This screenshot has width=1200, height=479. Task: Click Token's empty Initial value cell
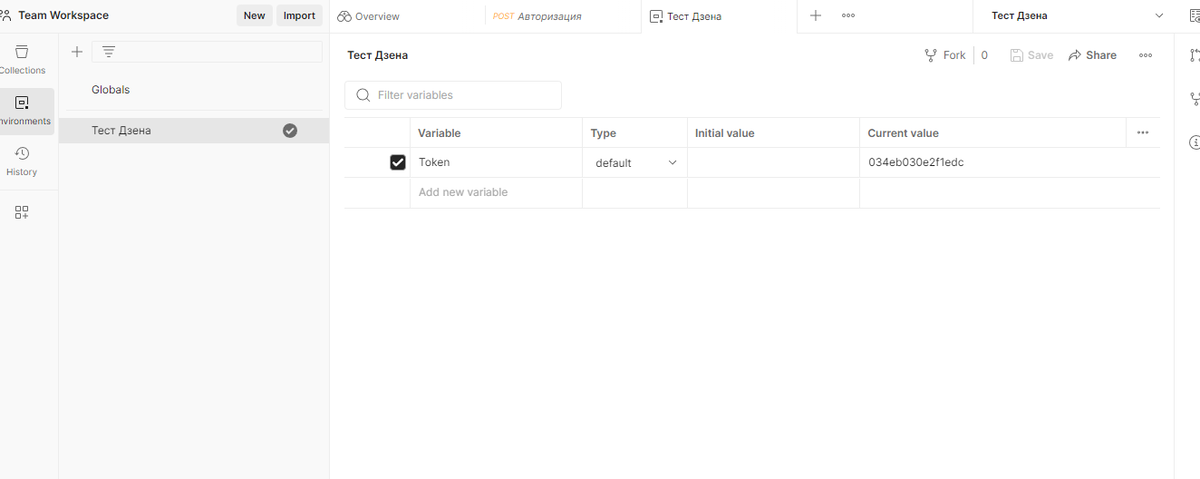pyautogui.click(x=773, y=162)
